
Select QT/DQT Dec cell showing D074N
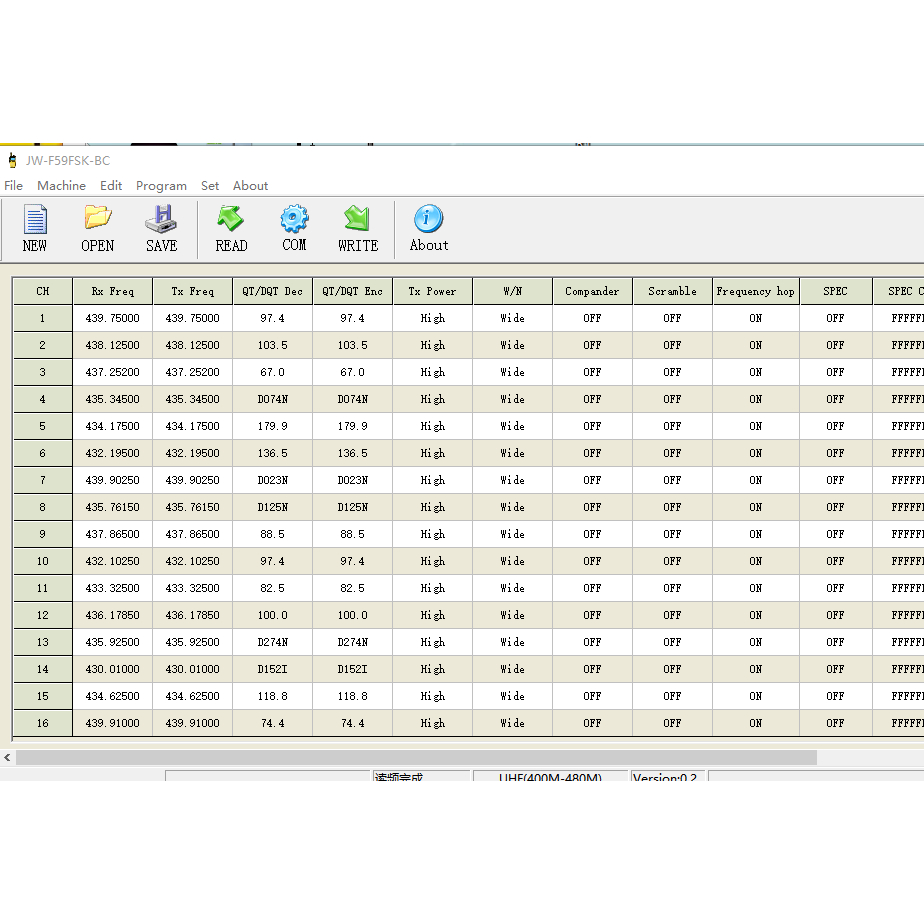(x=272, y=399)
